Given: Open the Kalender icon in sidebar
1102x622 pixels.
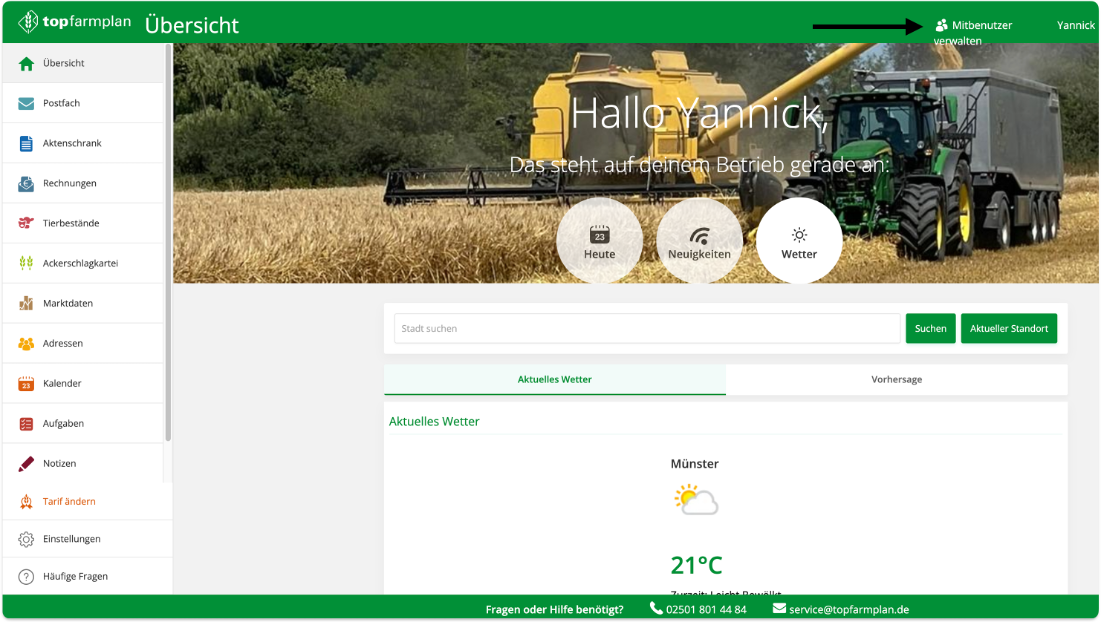Looking at the screenshot, I should (26, 383).
